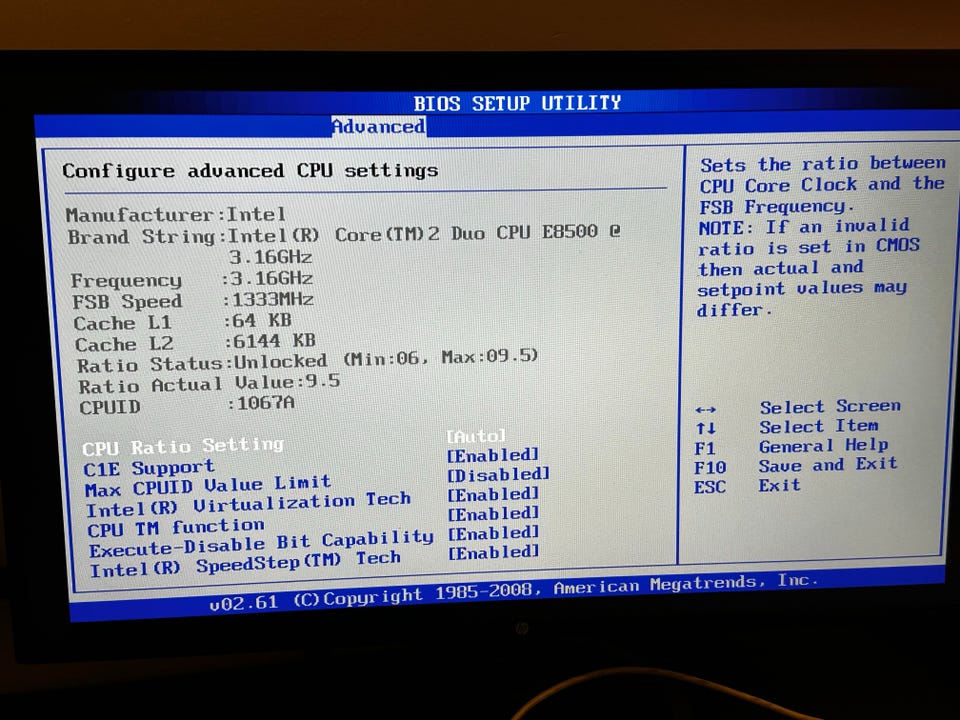The width and height of the screenshot is (960, 720).
Task: Click the Select Screen label
Action: [830, 407]
